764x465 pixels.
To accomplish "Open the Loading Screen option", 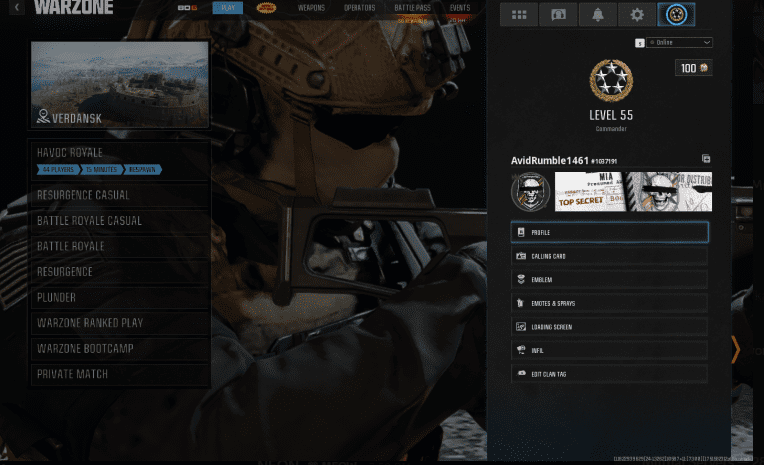I will 610,327.
